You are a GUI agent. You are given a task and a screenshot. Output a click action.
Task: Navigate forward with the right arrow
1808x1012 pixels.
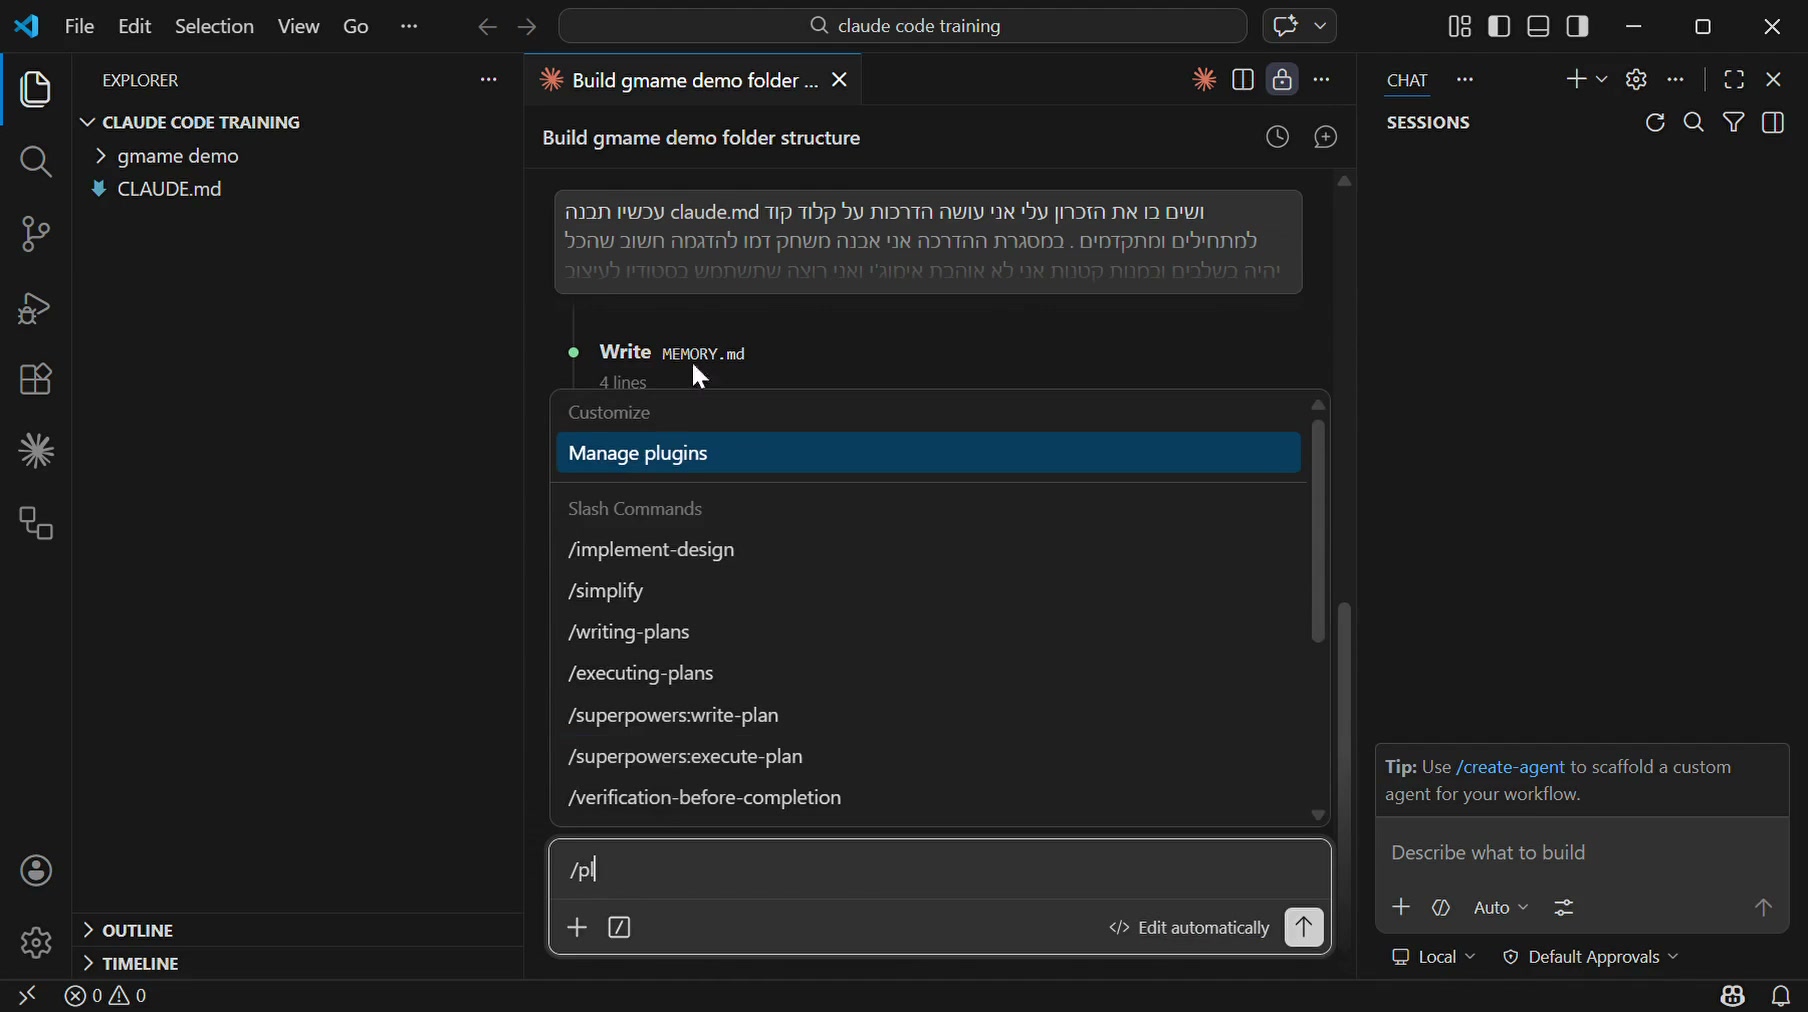click(528, 28)
